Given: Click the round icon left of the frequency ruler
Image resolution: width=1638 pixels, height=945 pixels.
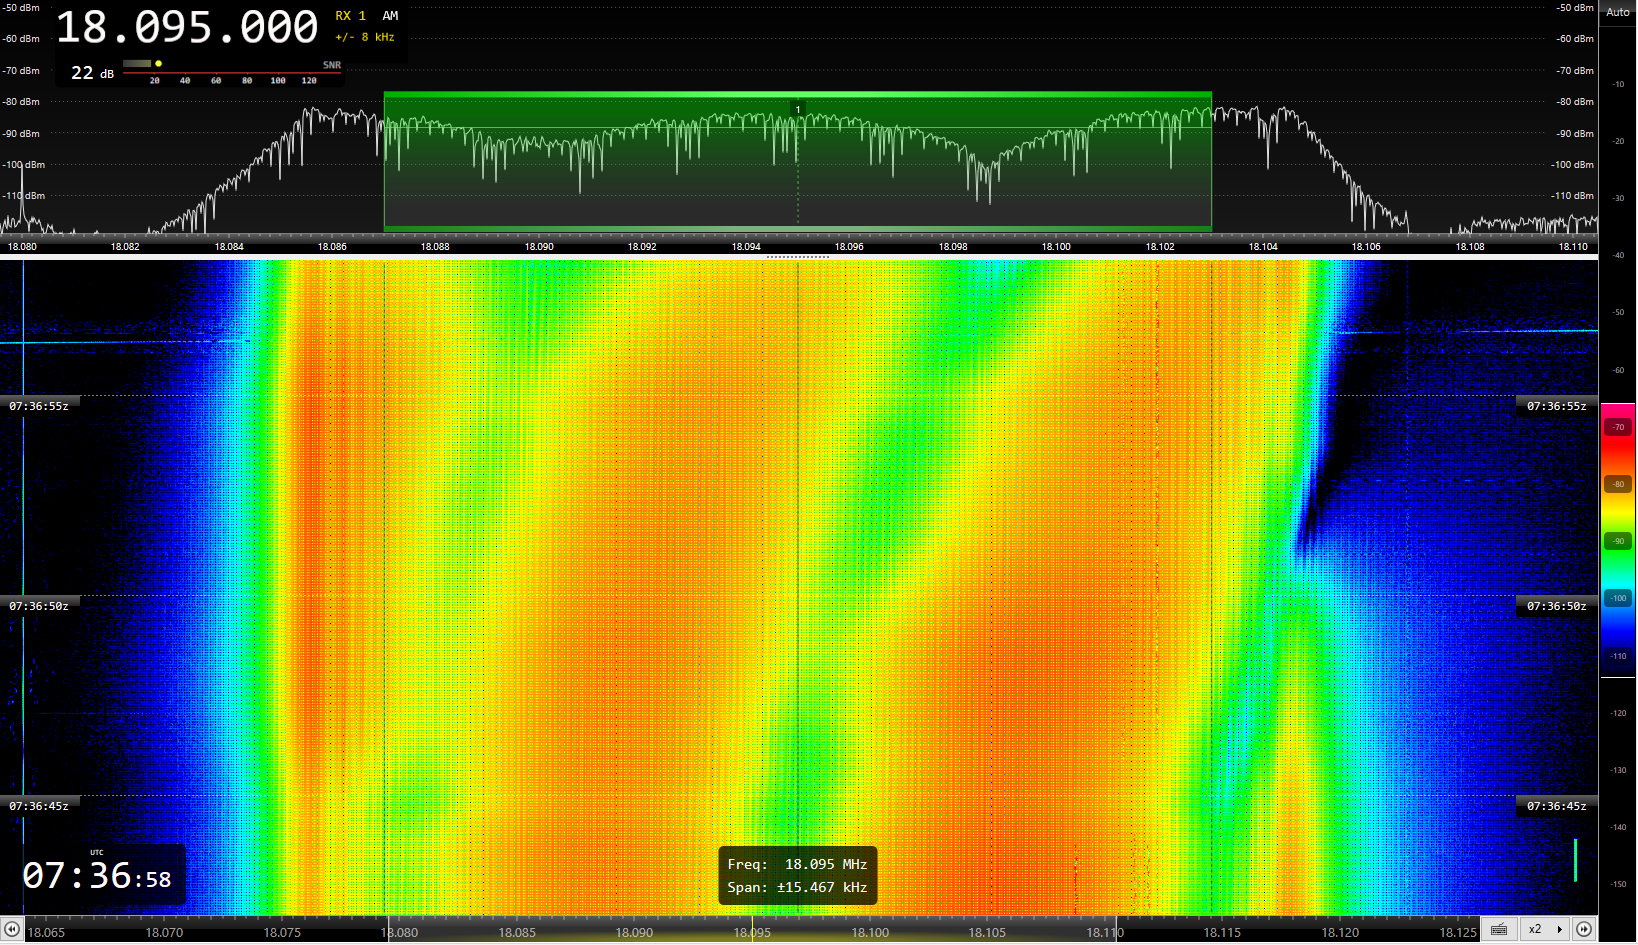Looking at the screenshot, I should [x=12, y=930].
